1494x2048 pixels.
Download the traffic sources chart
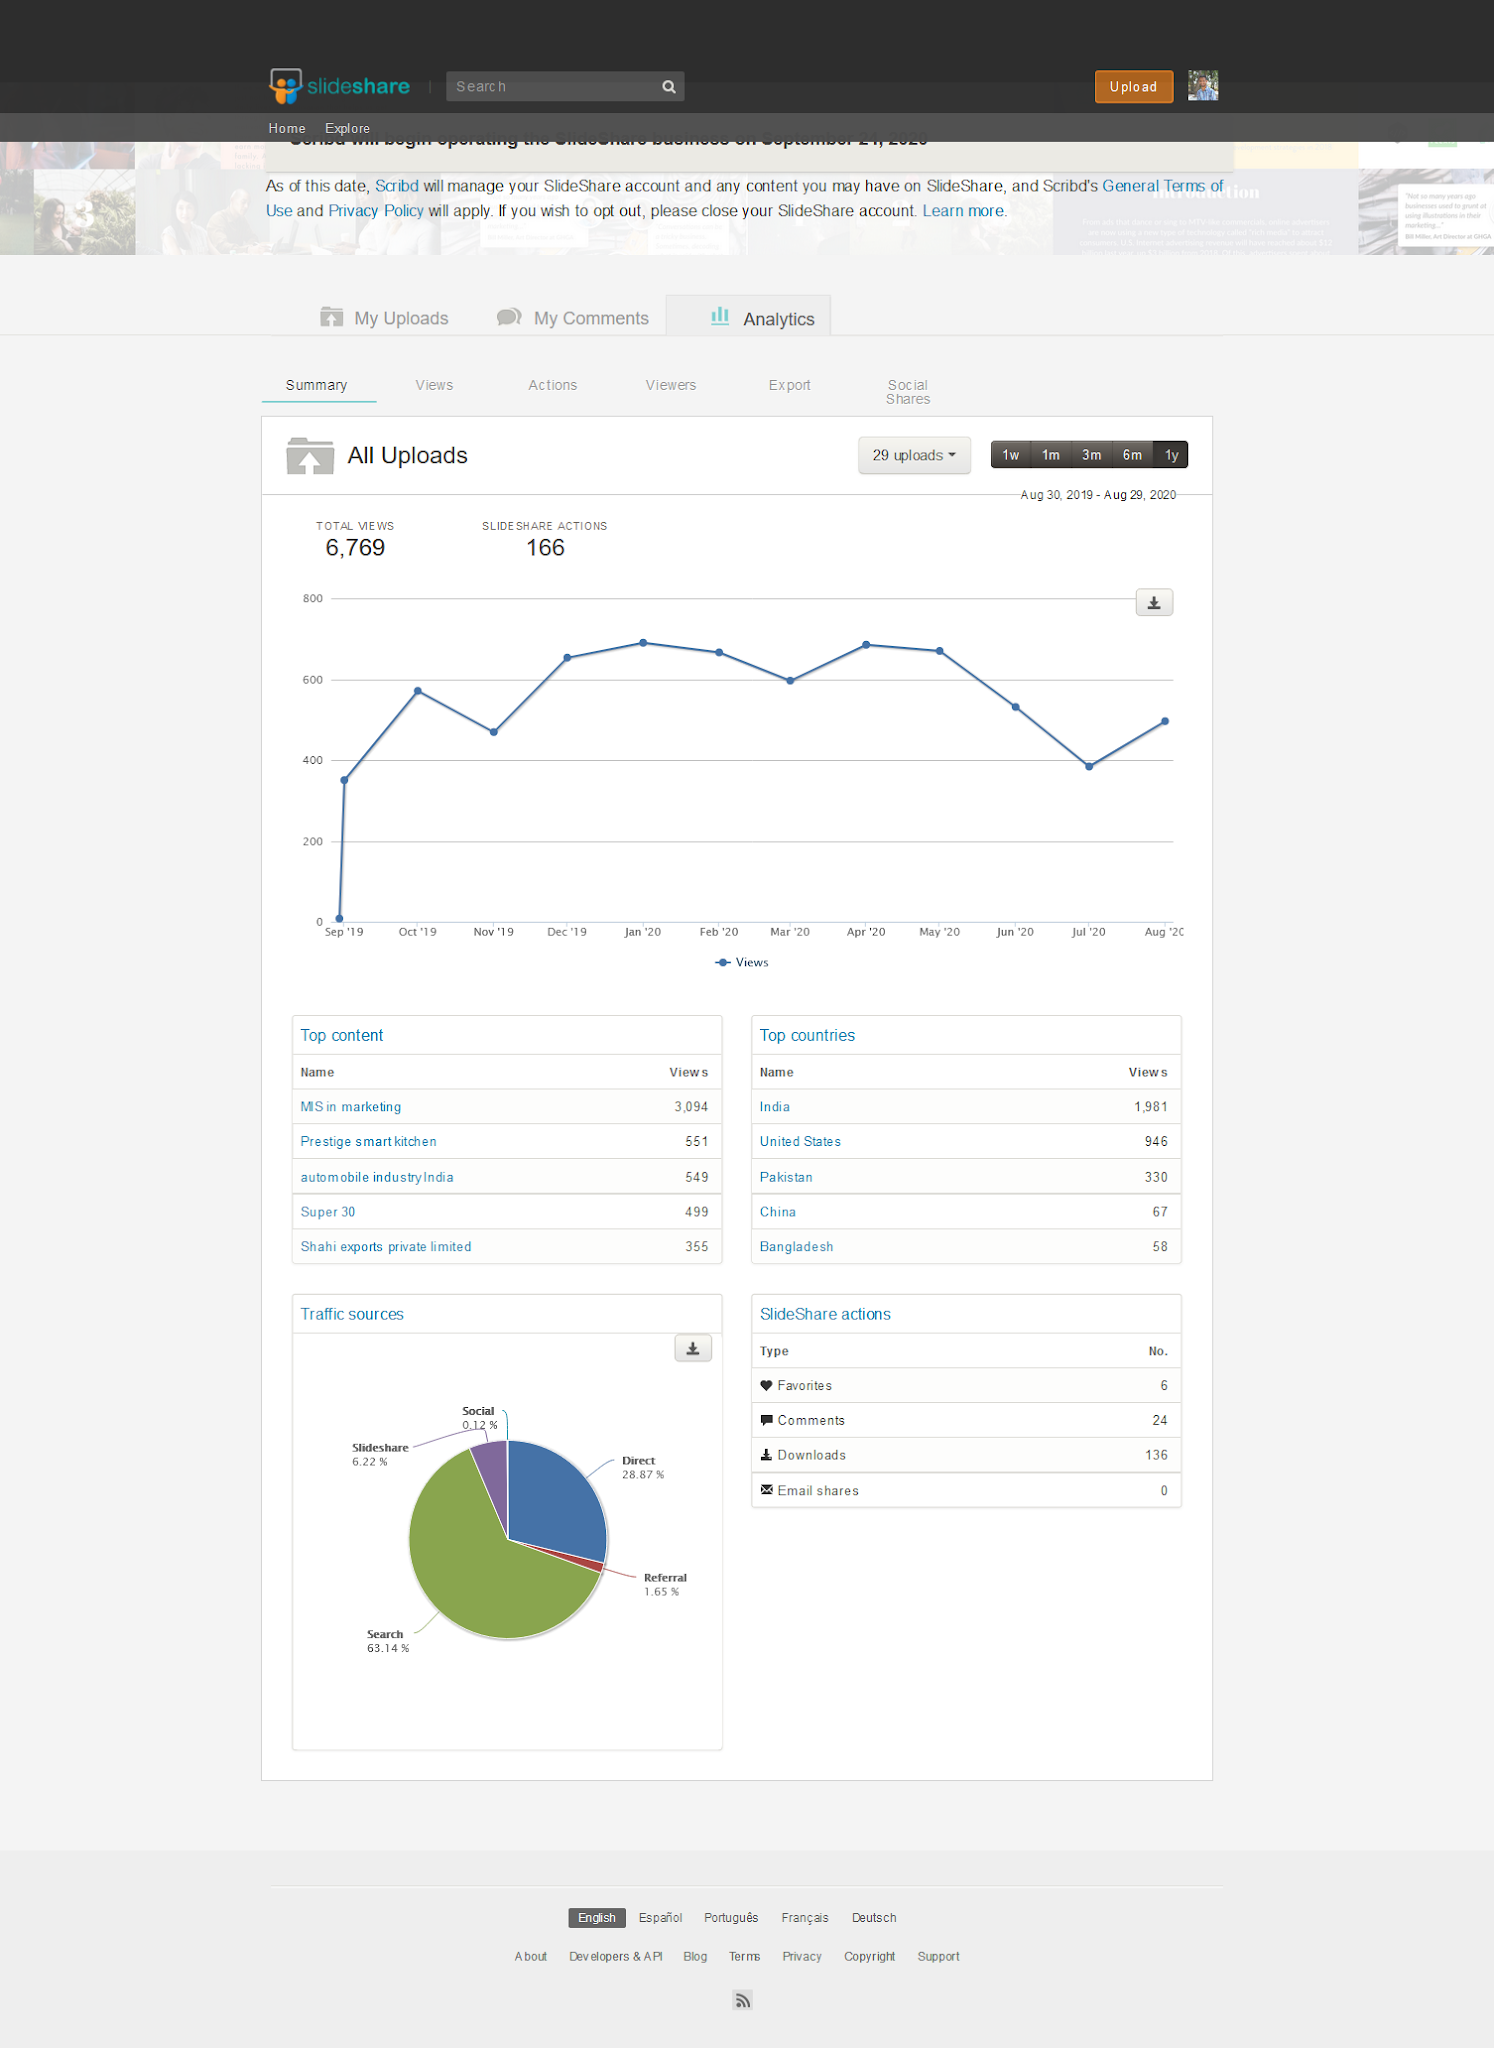point(693,1349)
